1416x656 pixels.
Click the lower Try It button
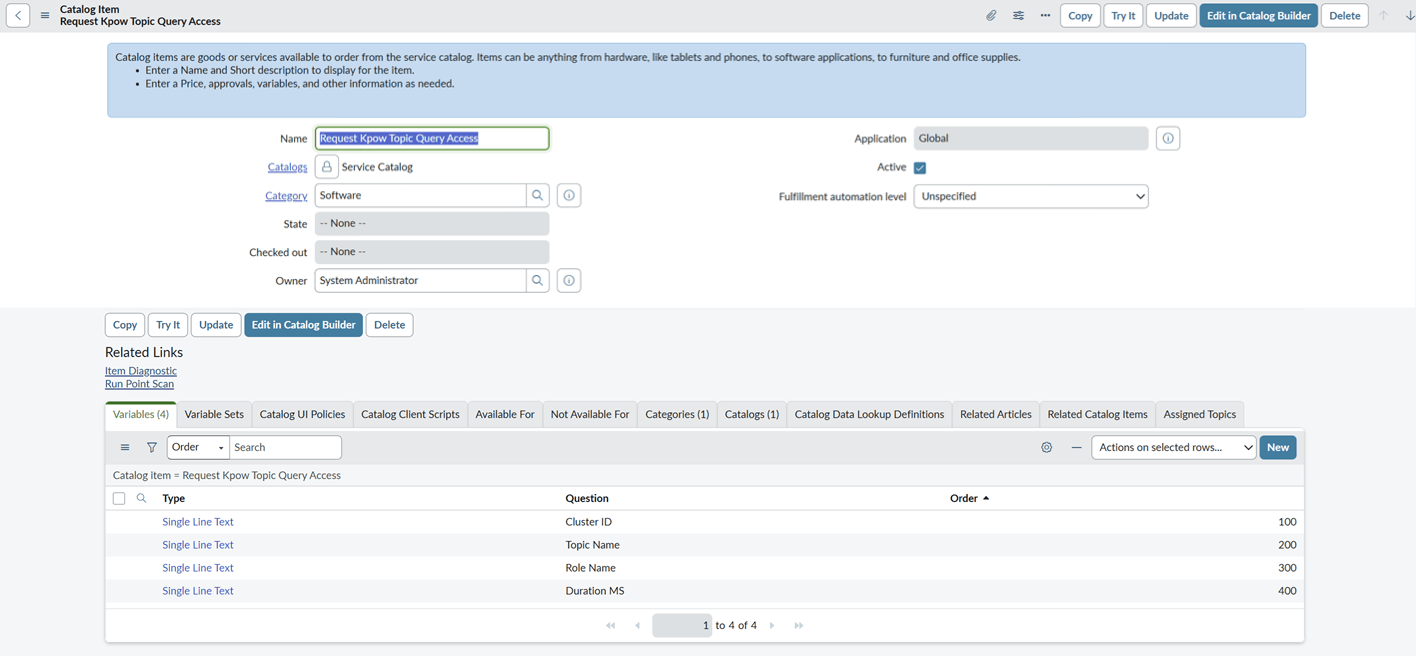pyautogui.click(x=168, y=325)
